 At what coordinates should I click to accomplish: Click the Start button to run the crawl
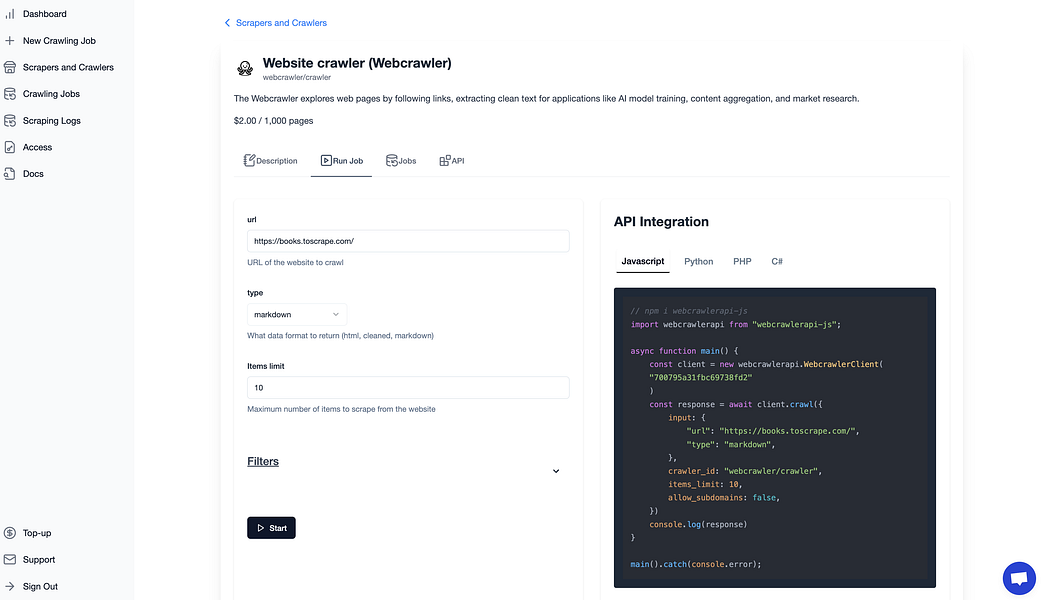tap(271, 527)
